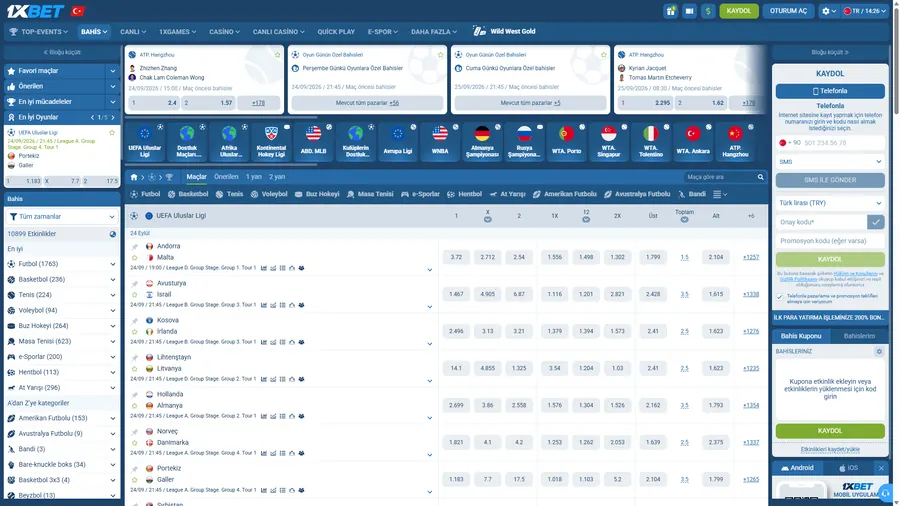Click the home breadcrumb icon

(134, 177)
